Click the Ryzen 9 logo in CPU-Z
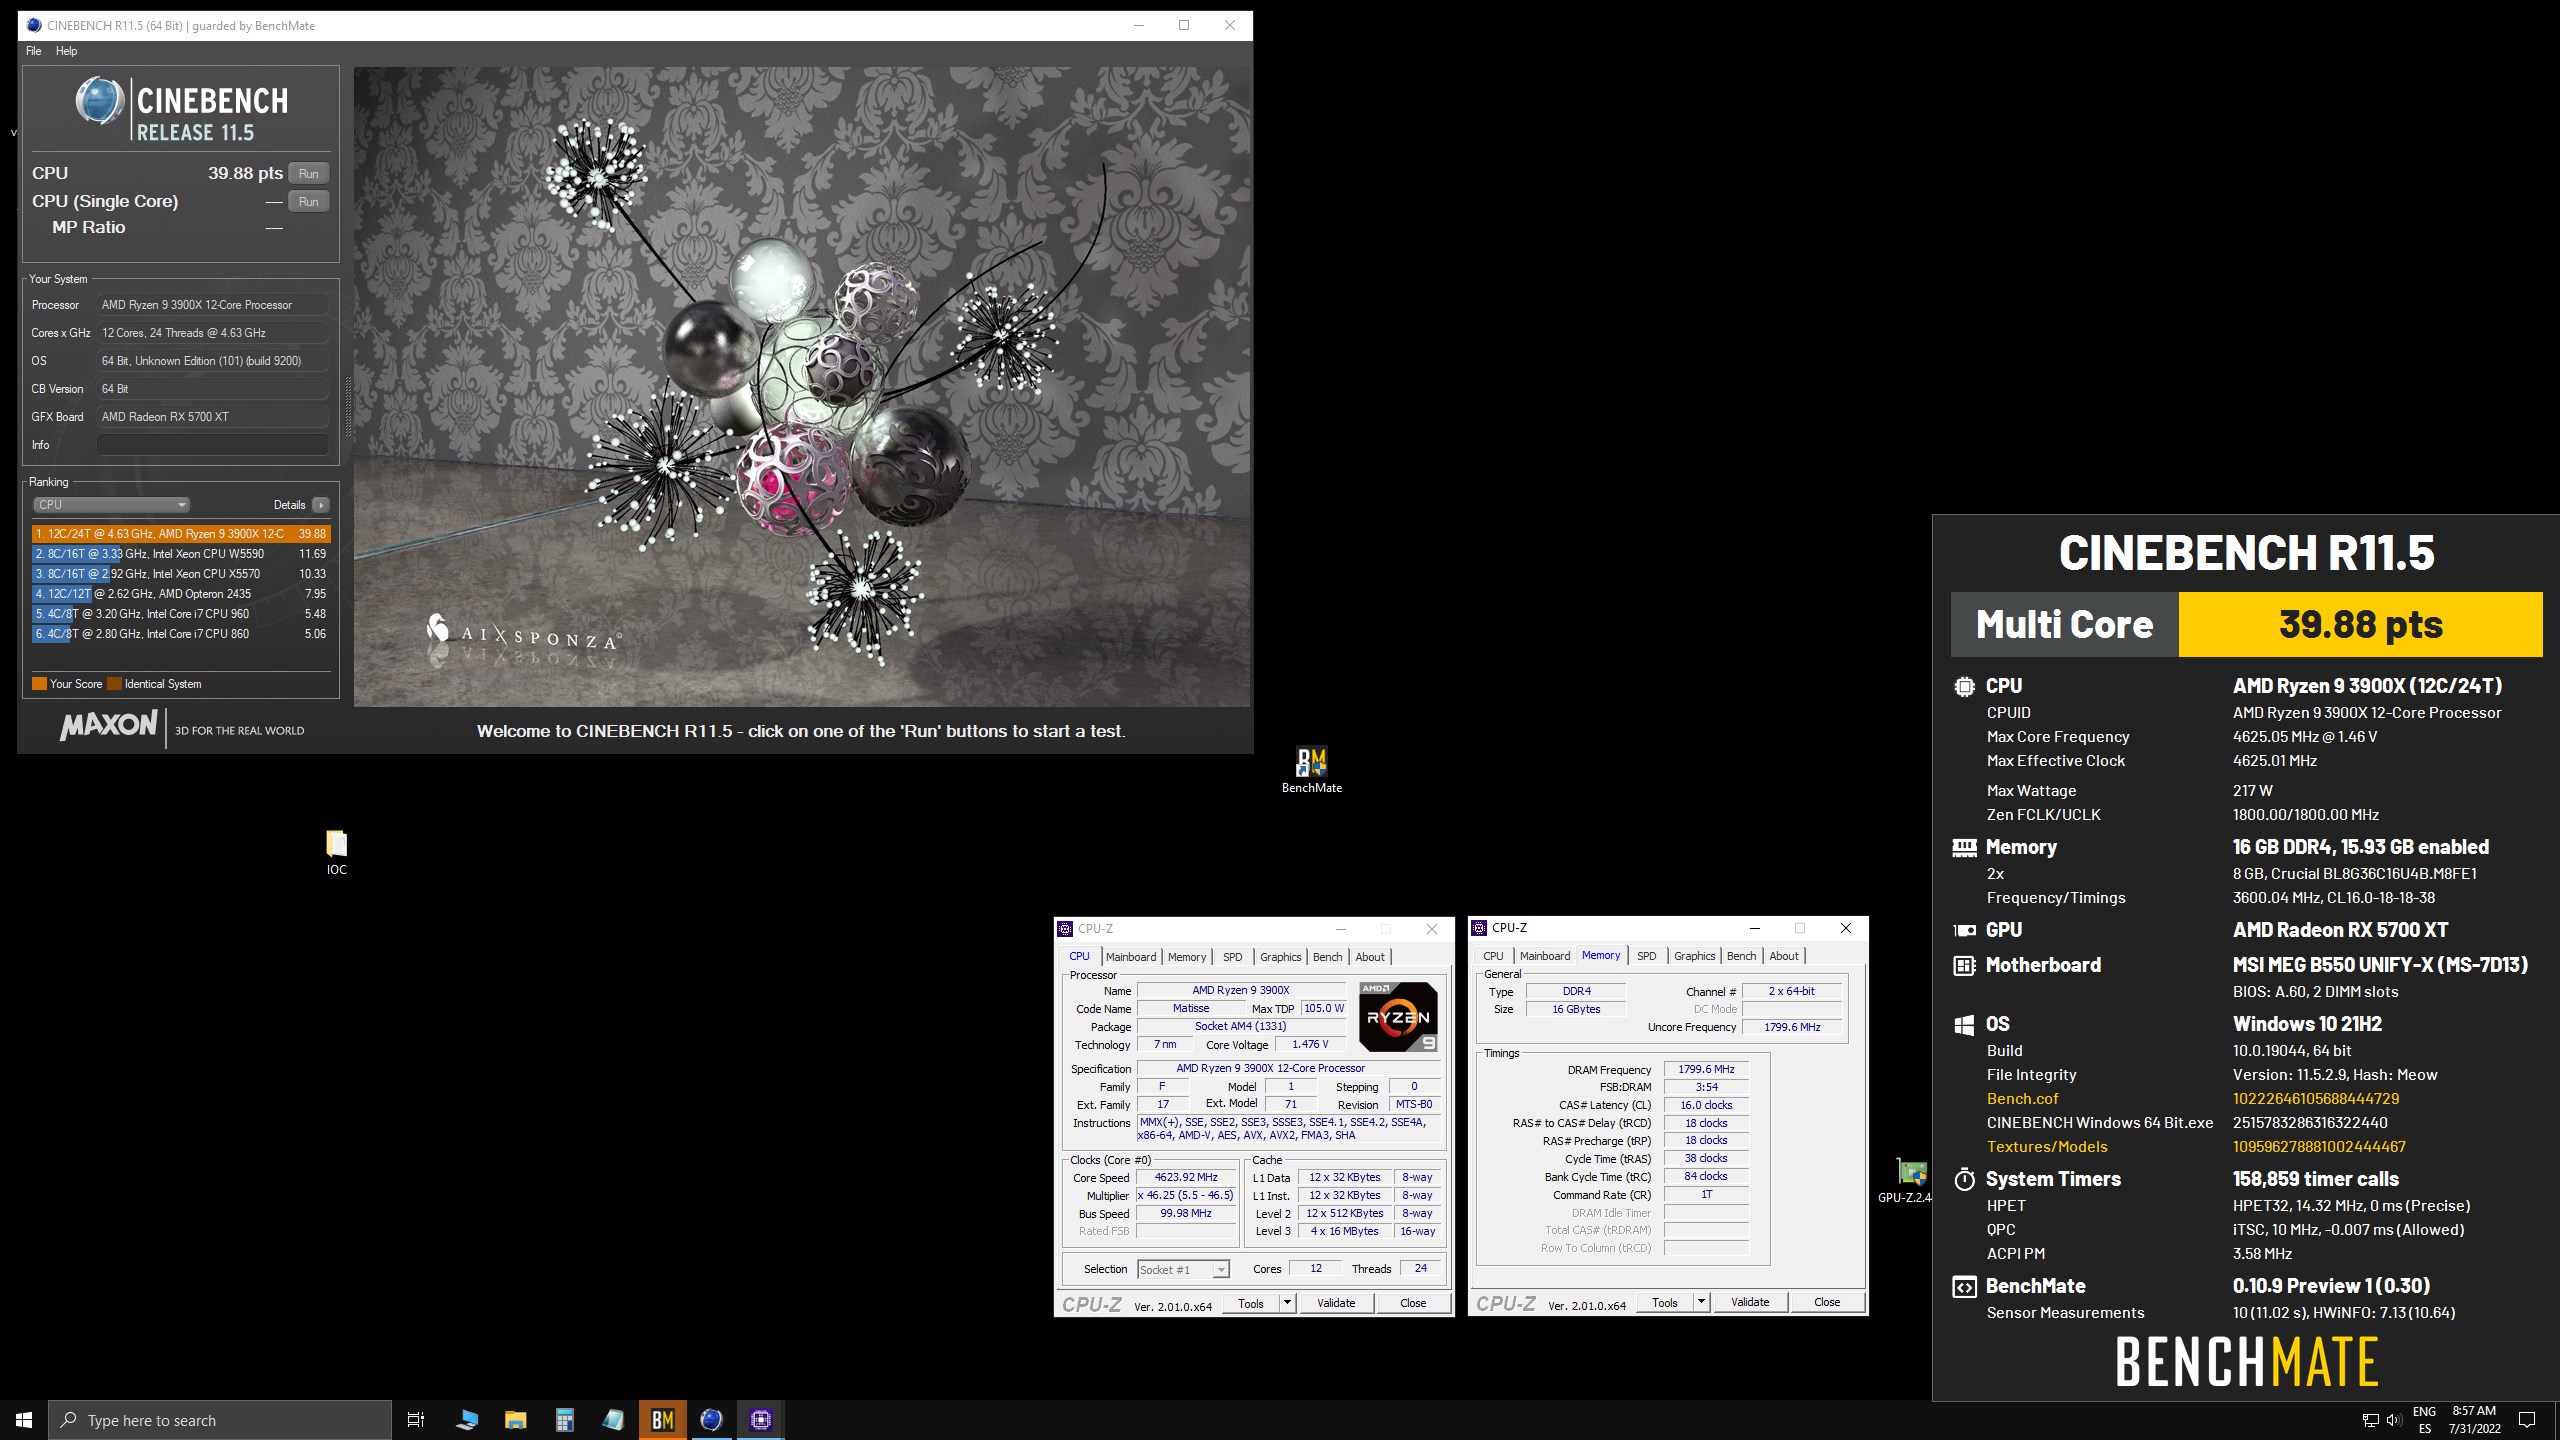Screen dimensions: 2560x1440 point(1398,1016)
